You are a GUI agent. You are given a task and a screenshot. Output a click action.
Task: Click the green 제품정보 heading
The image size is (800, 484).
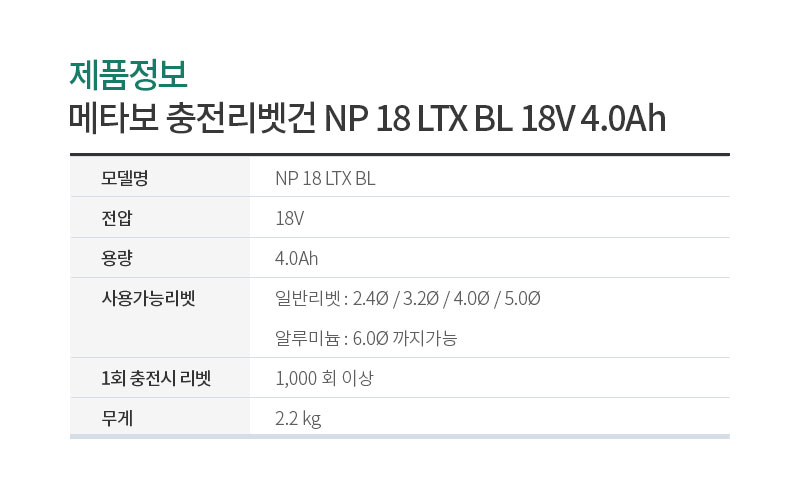(x=129, y=74)
